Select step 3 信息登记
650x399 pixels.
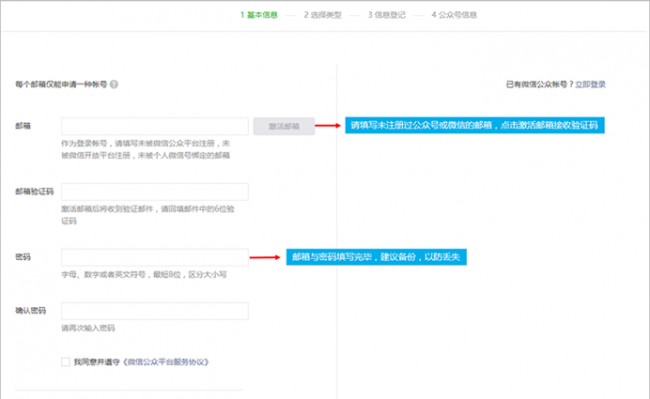click(x=386, y=15)
